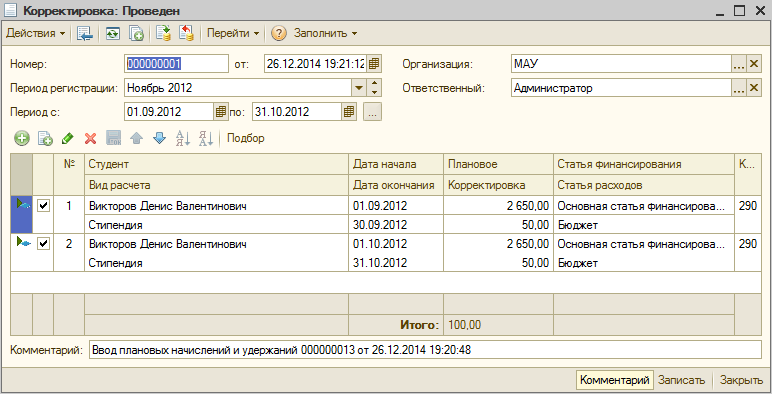
Task: Click the Период с date field 01.09.2012
Action: pos(169,112)
